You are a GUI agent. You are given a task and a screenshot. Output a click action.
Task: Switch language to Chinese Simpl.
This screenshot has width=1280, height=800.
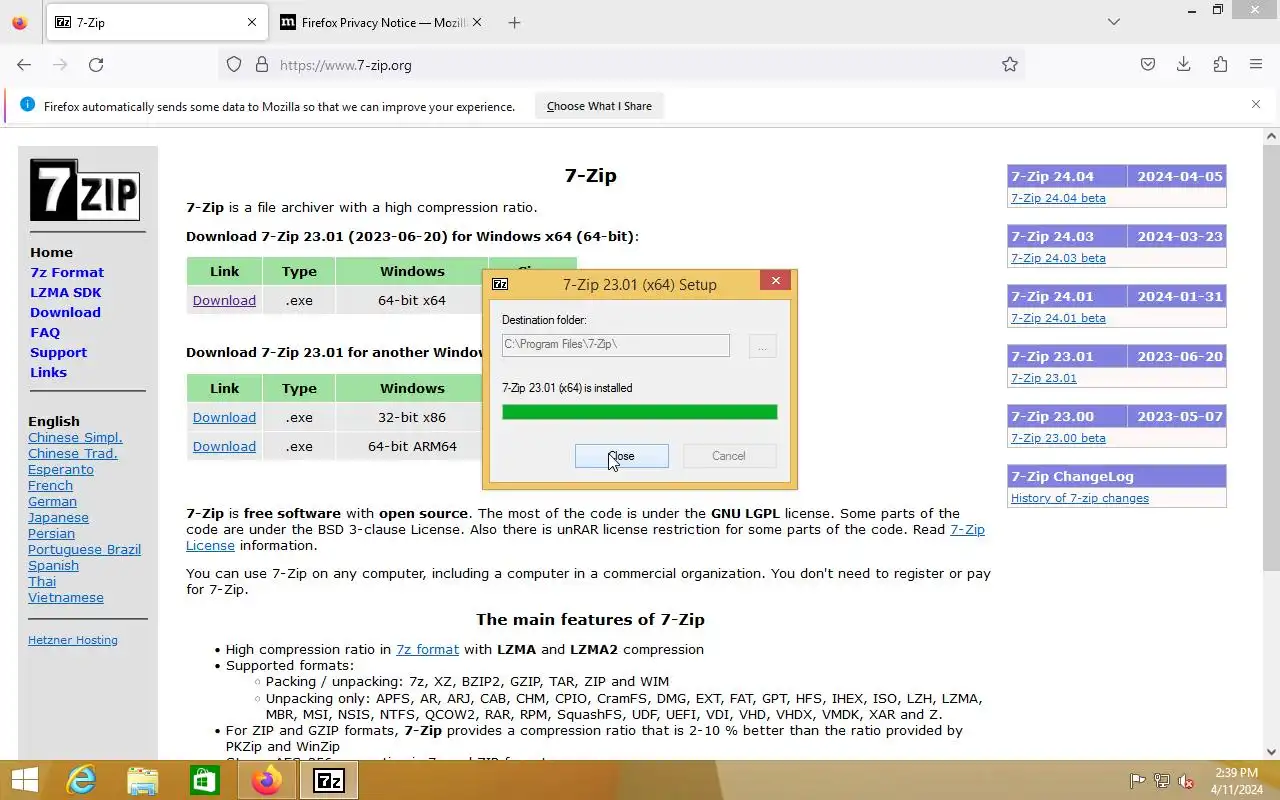[x=75, y=437]
